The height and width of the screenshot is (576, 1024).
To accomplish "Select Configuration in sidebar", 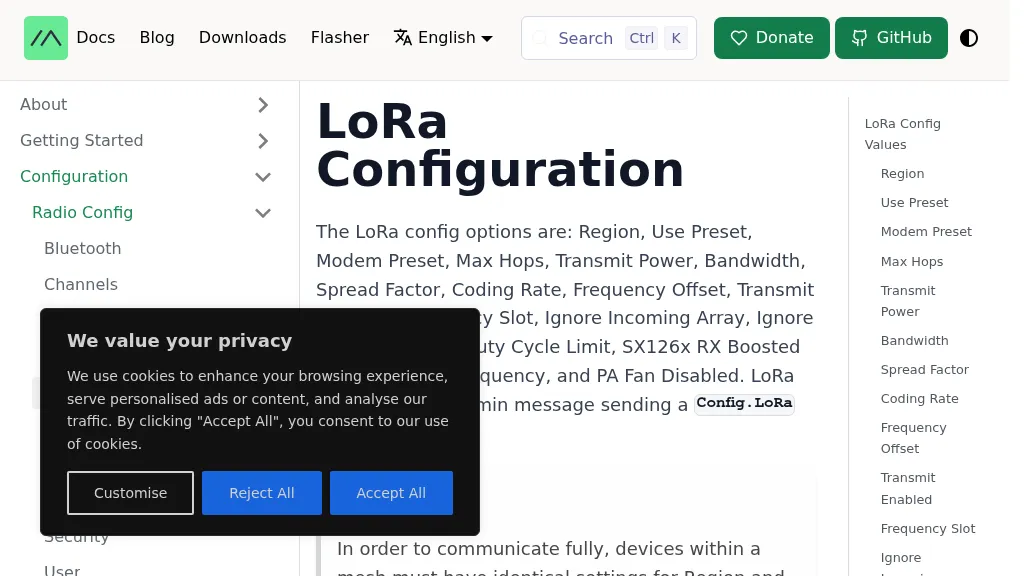I will tap(74, 176).
